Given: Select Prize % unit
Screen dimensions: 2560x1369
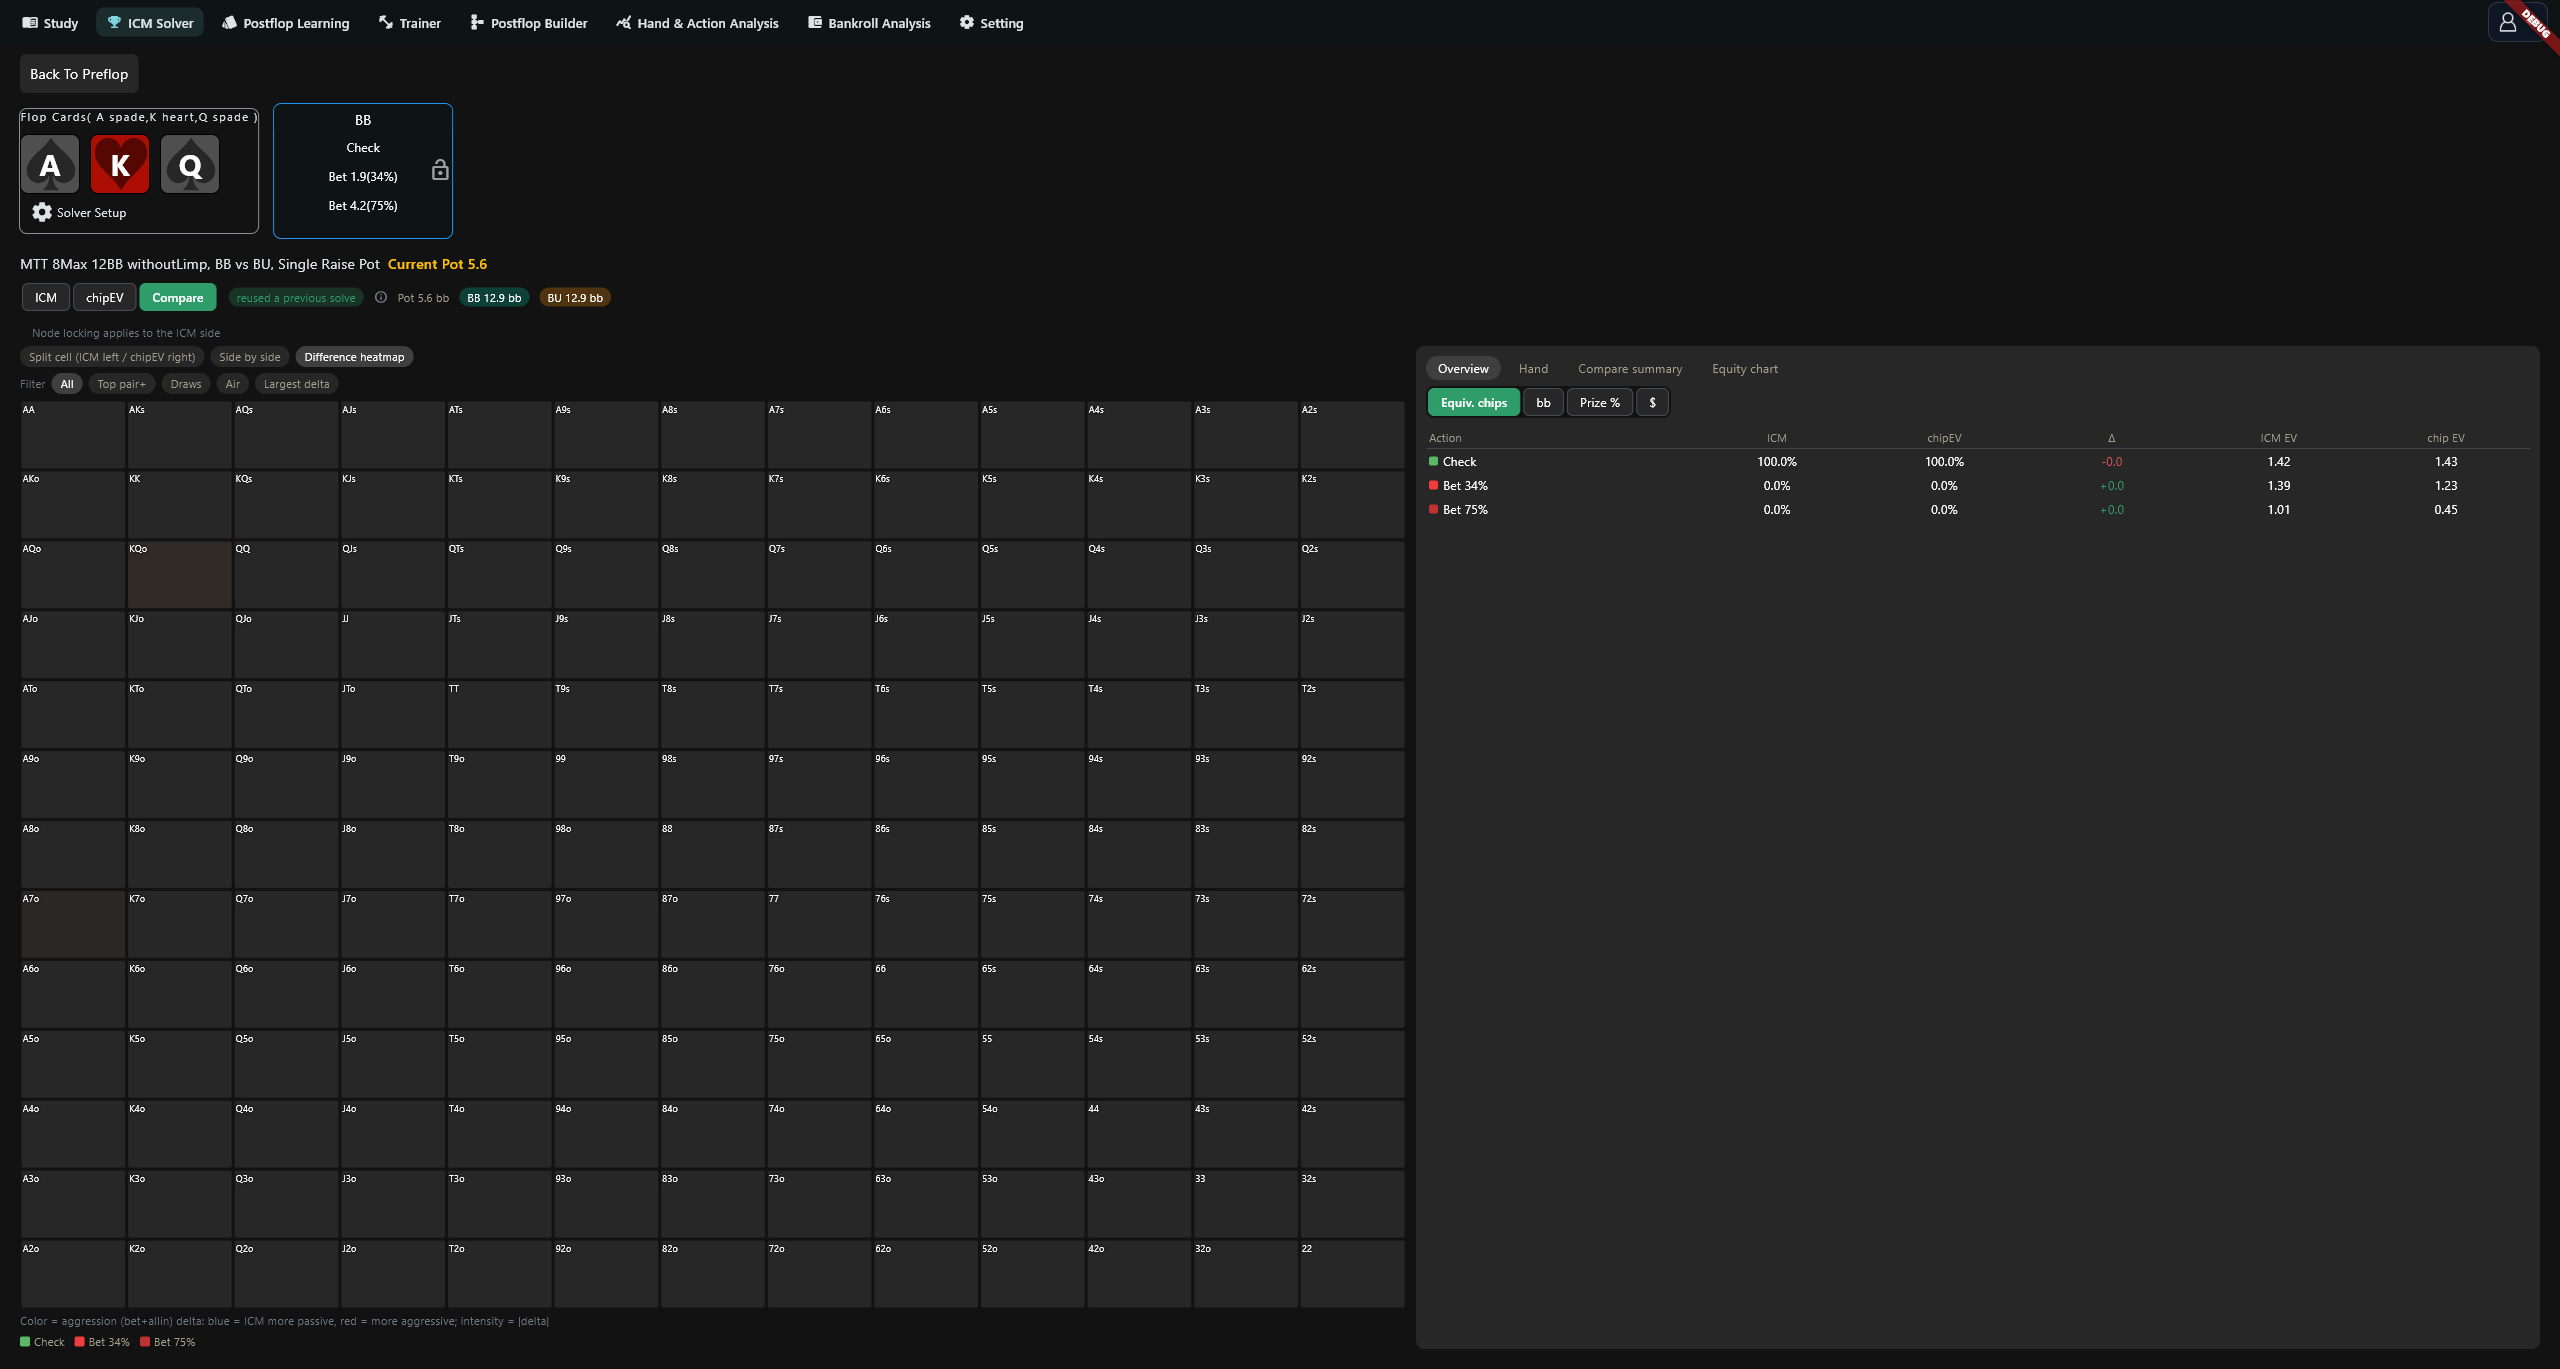Looking at the screenshot, I should (x=1600, y=402).
